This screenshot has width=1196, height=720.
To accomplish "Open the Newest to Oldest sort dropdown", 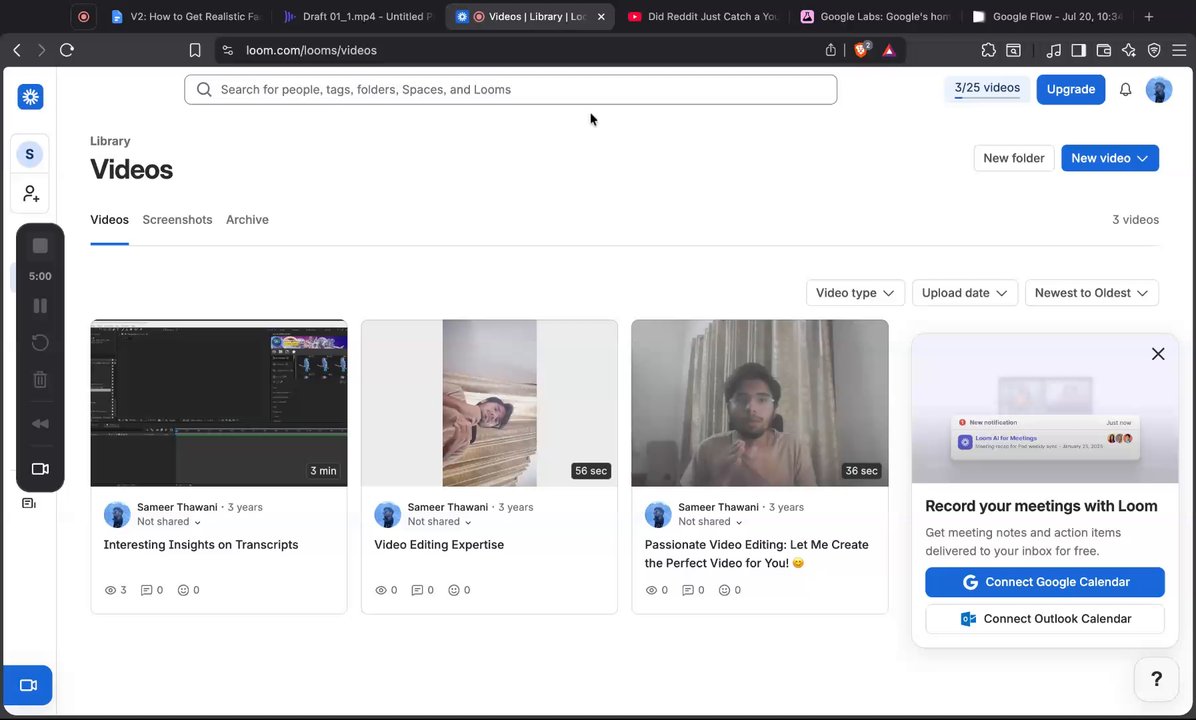I will tap(1092, 293).
